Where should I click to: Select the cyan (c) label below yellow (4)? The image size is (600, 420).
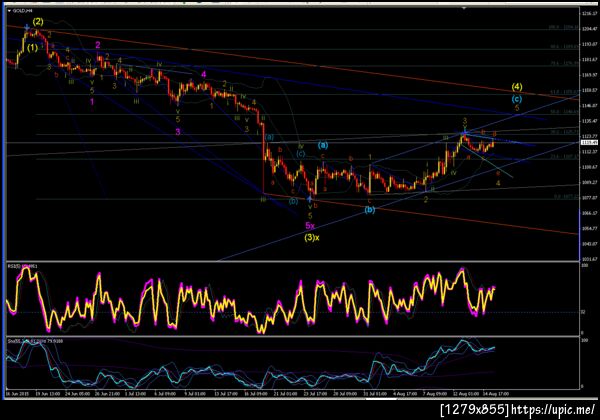tap(517, 98)
